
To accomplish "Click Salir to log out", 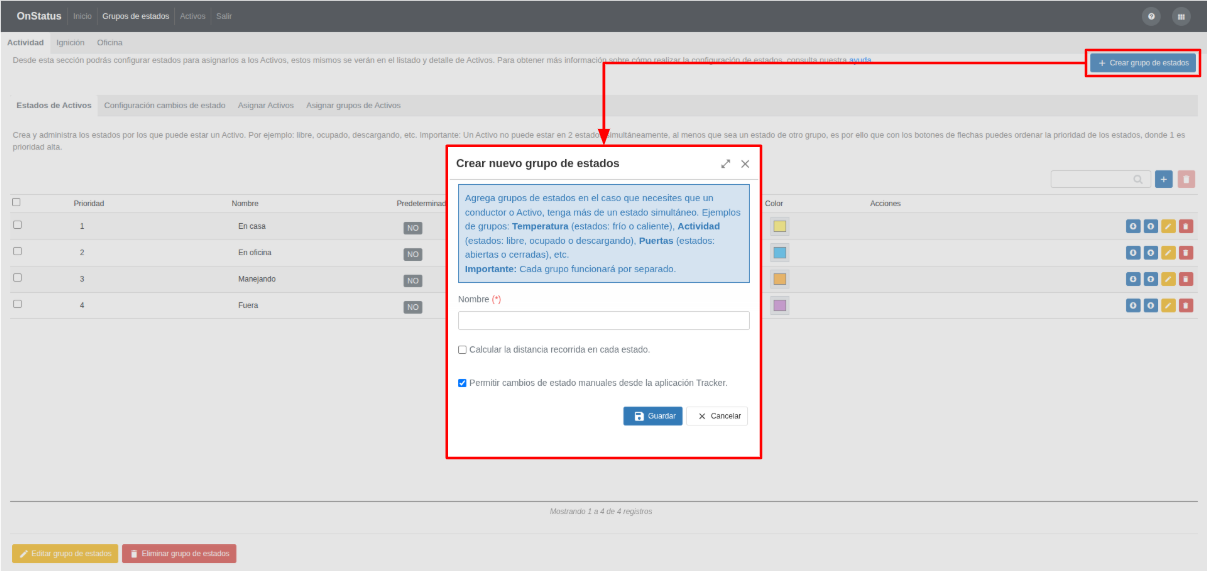I will point(224,16).
